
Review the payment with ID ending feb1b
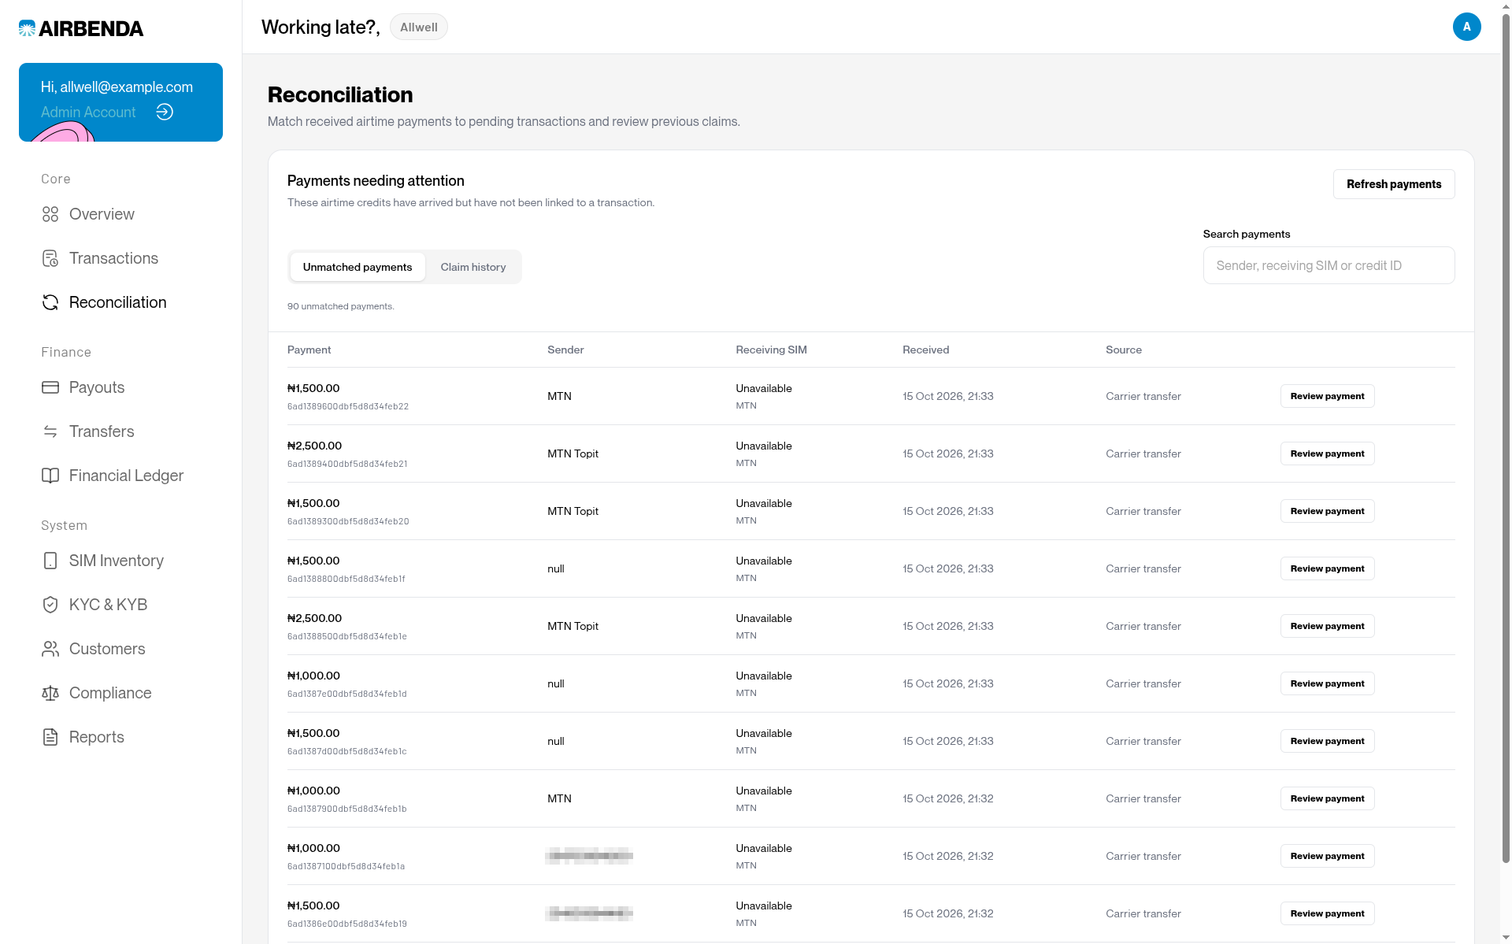1327,798
